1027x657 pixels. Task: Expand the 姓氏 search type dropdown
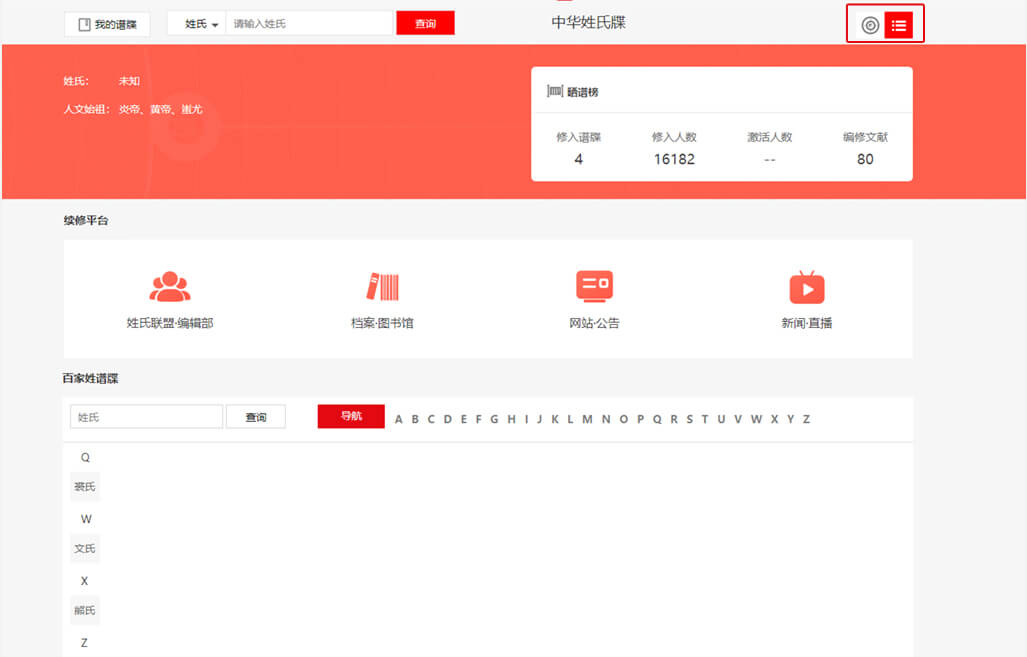pyautogui.click(x=201, y=24)
